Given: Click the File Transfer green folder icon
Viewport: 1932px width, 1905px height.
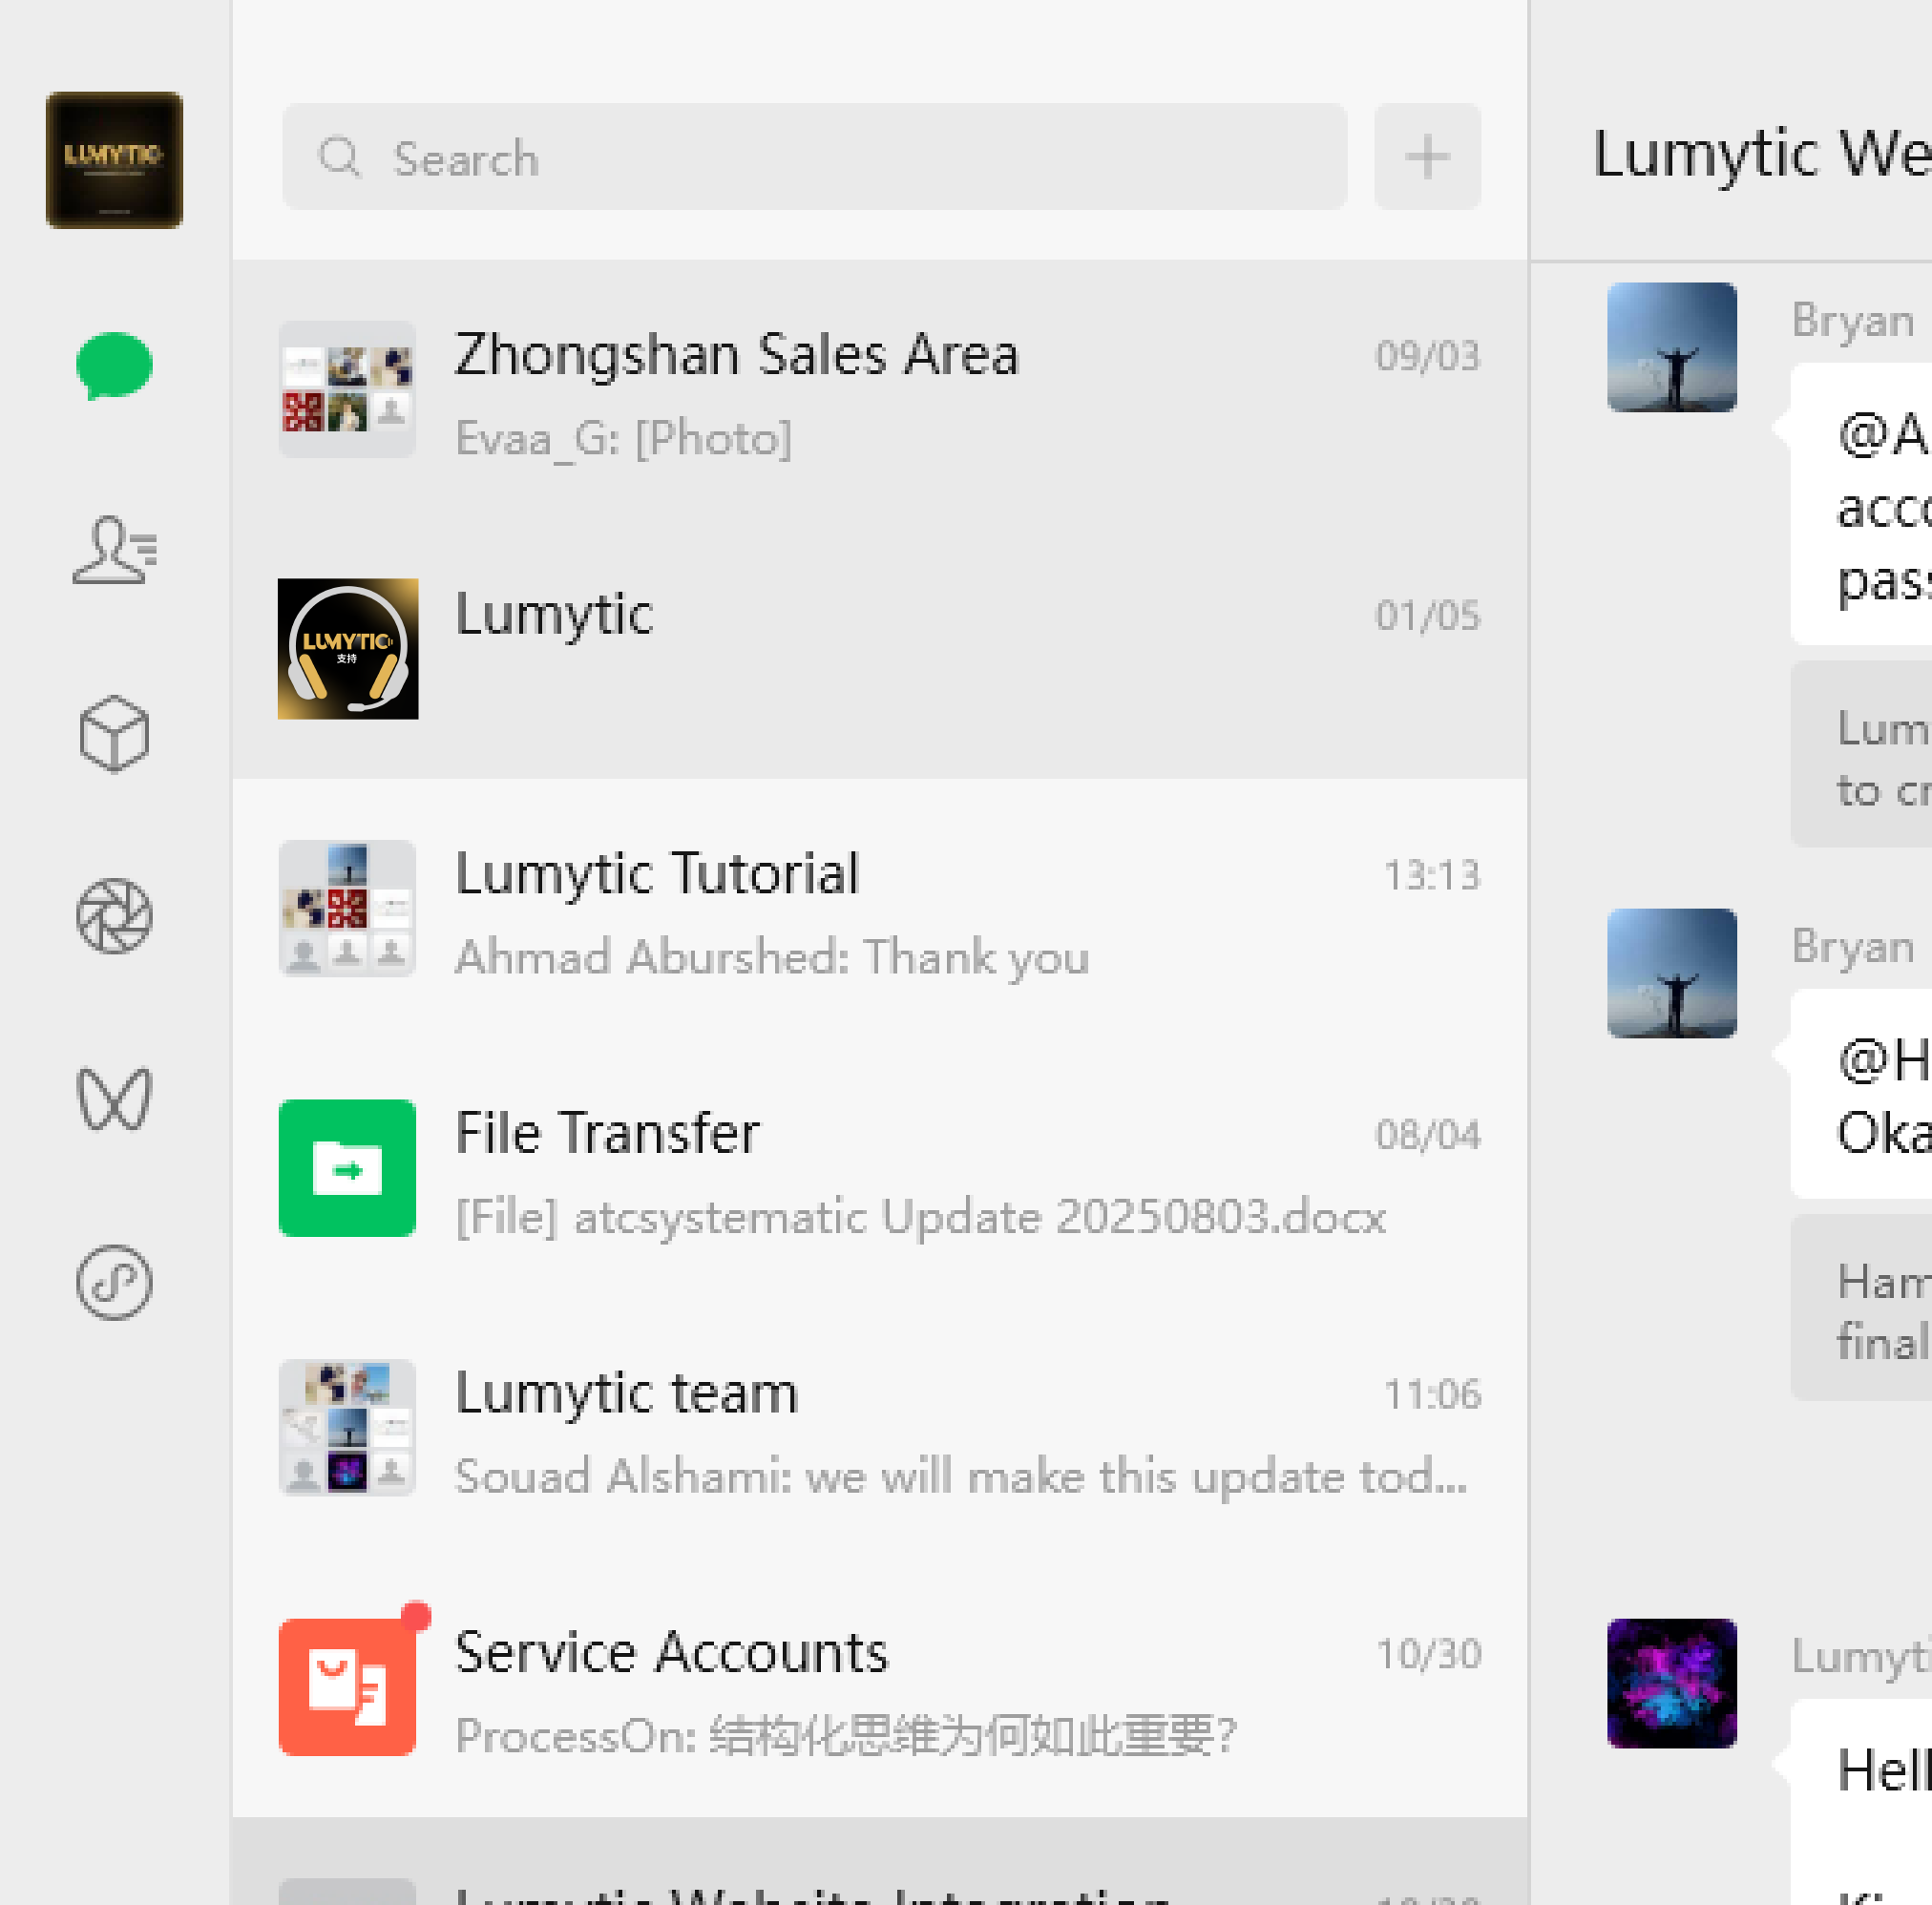Looking at the screenshot, I should pyautogui.click(x=347, y=1168).
